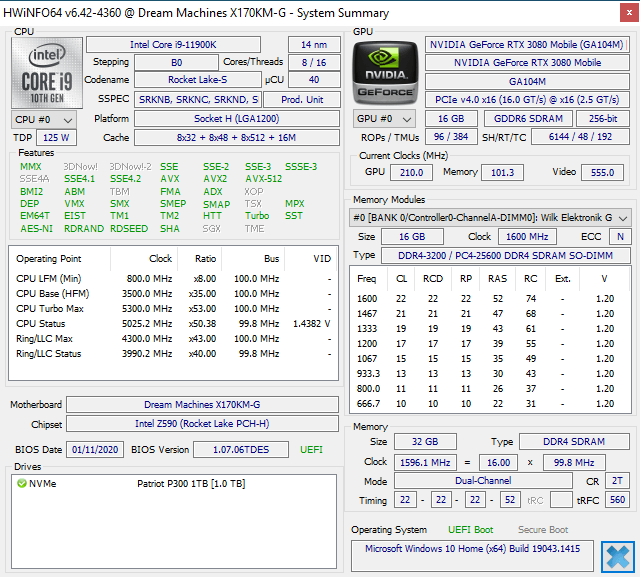Click the AVX-512 feature label
The width and height of the screenshot is (640, 577).
coord(264,179)
